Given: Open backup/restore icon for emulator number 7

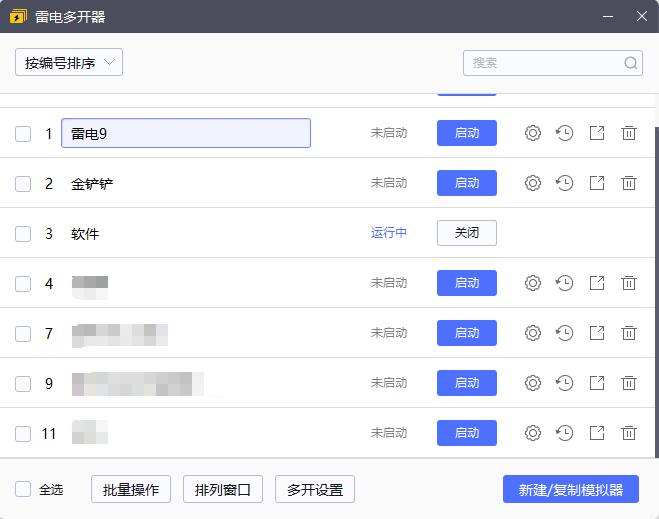Looking at the screenshot, I should click(x=564, y=333).
